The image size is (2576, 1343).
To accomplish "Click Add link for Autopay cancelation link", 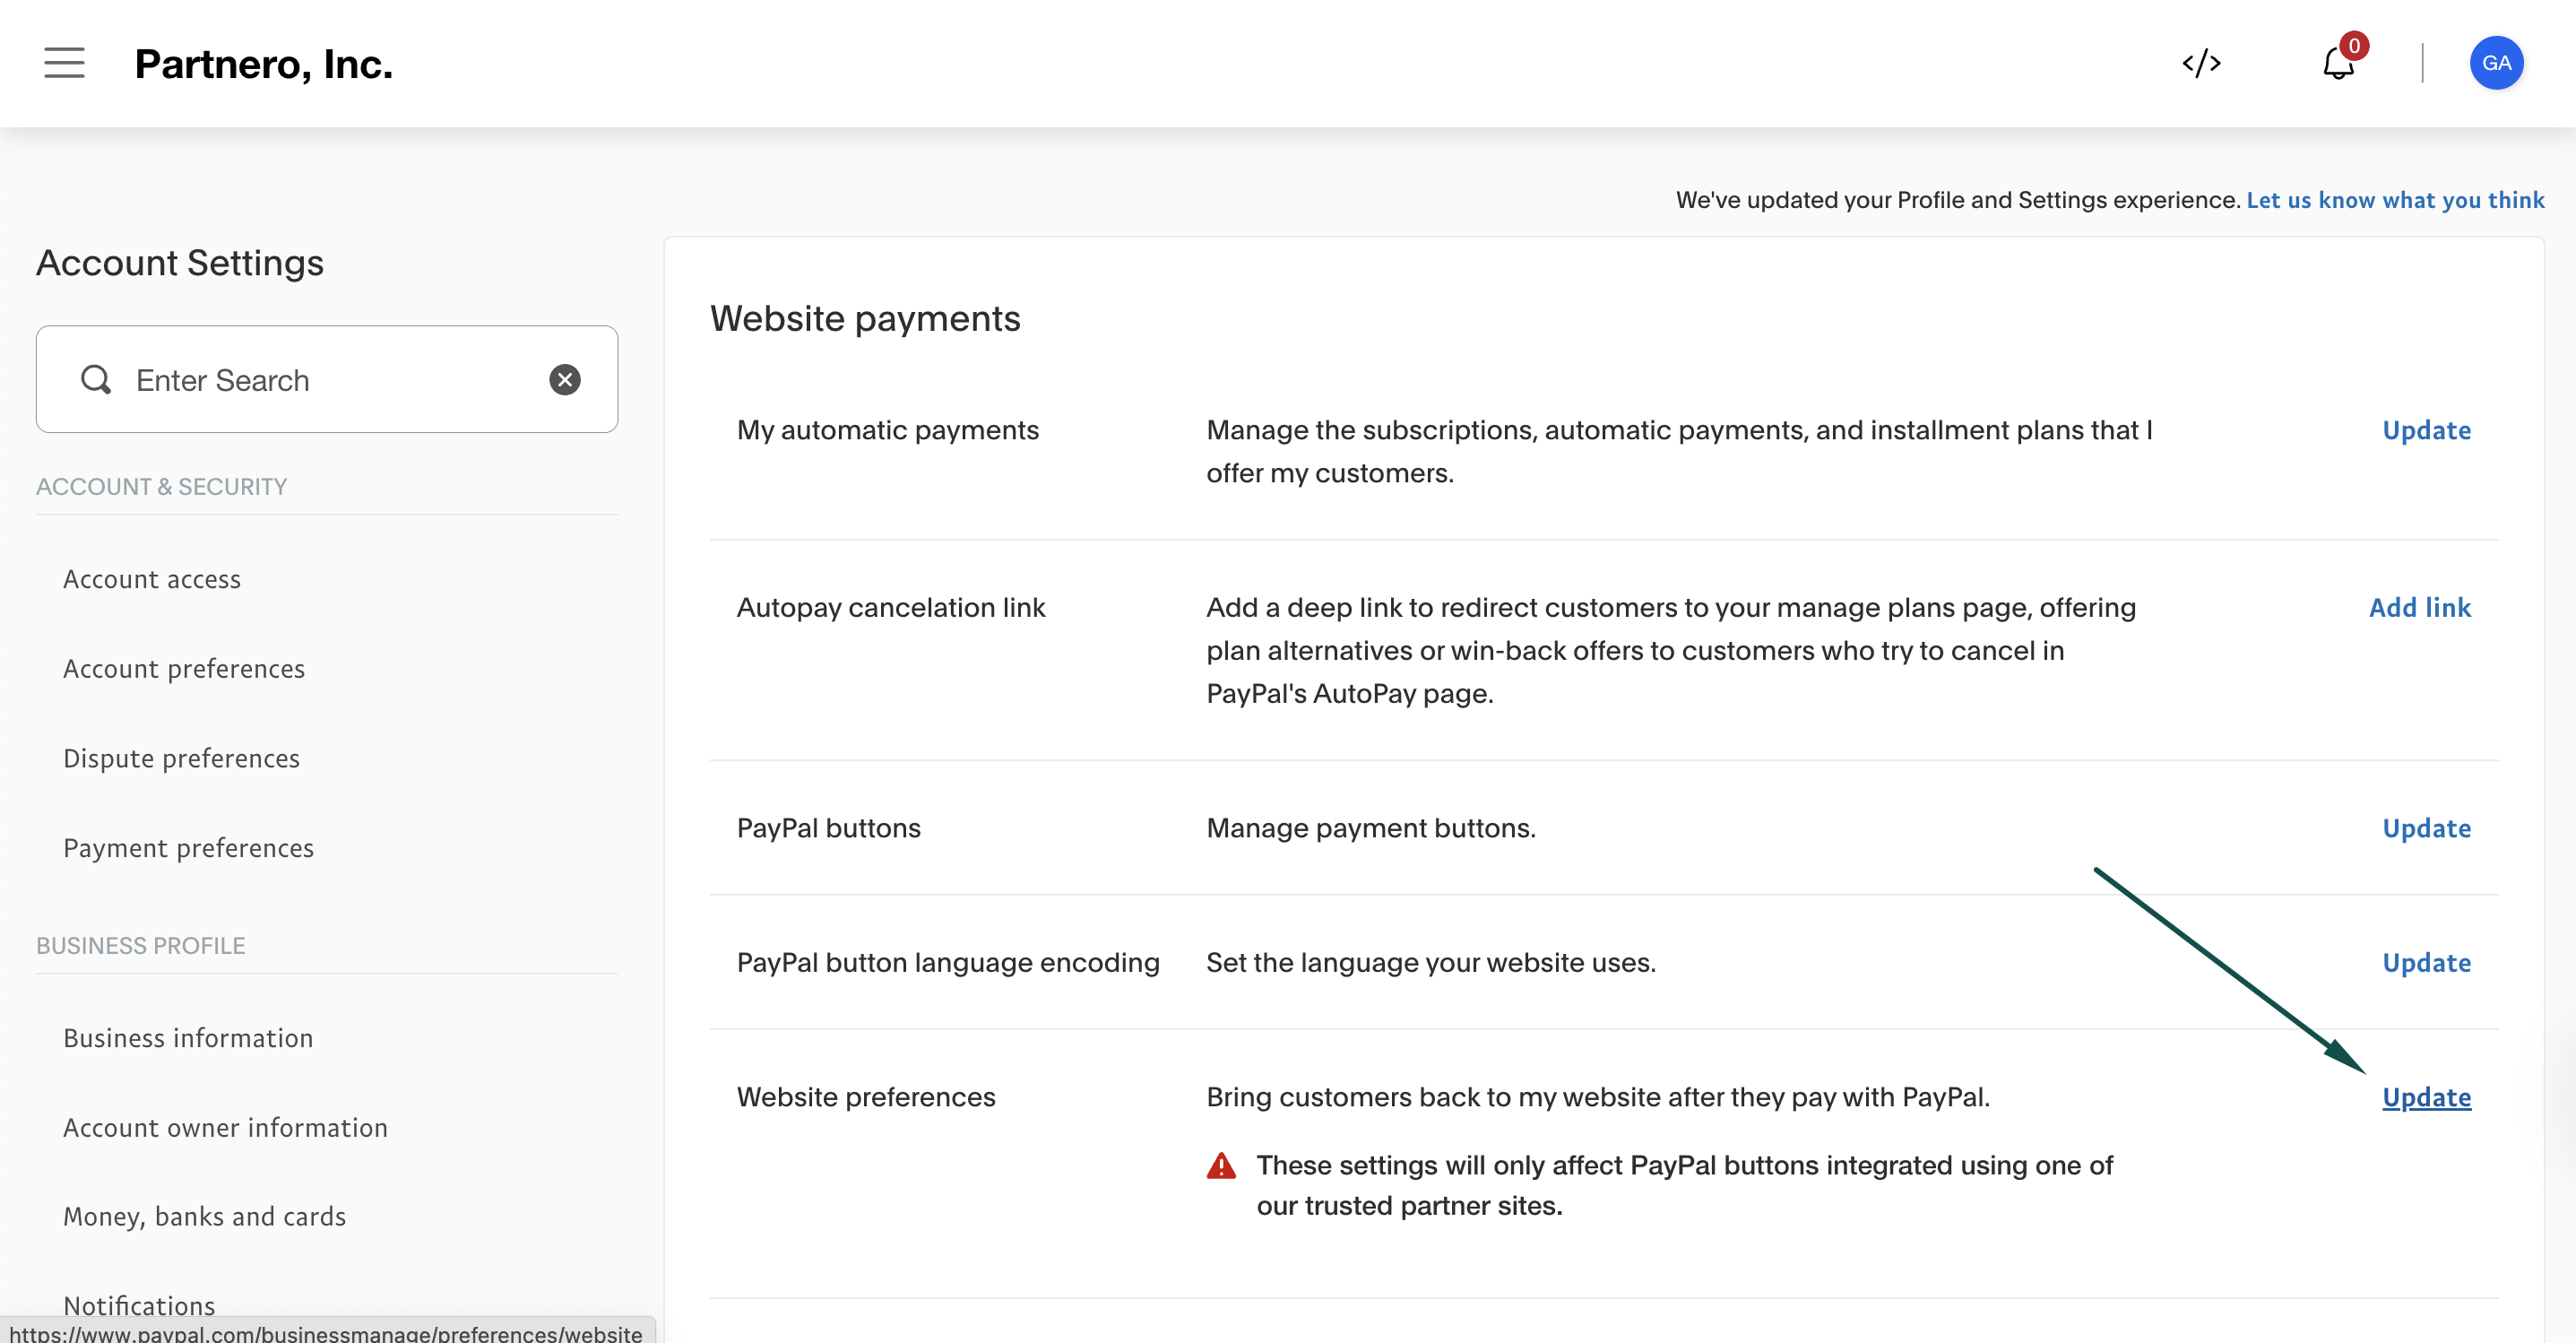I will click(x=2419, y=608).
